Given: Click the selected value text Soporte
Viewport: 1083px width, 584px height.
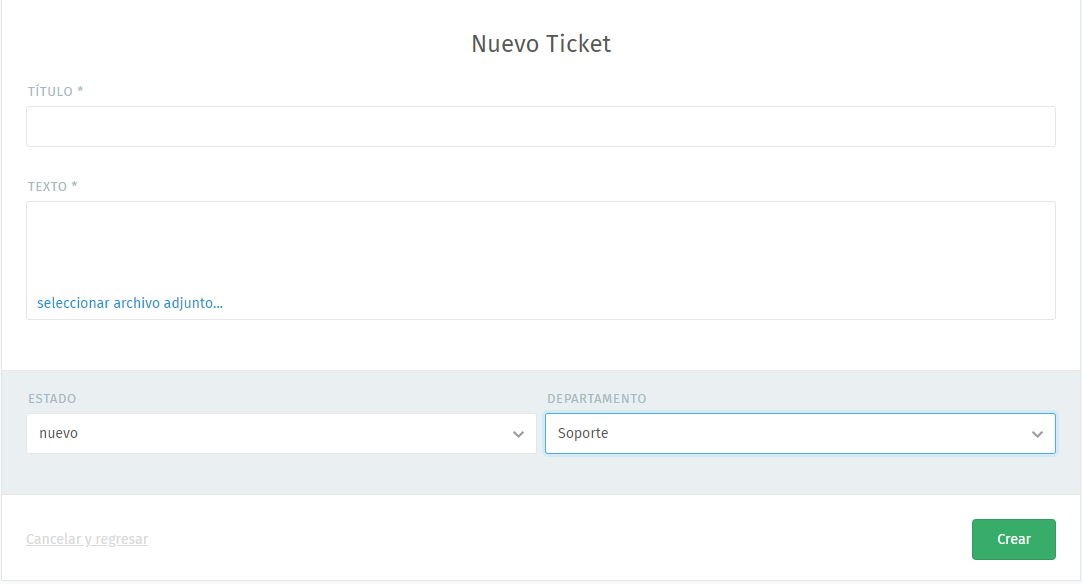Looking at the screenshot, I should coord(583,434).
